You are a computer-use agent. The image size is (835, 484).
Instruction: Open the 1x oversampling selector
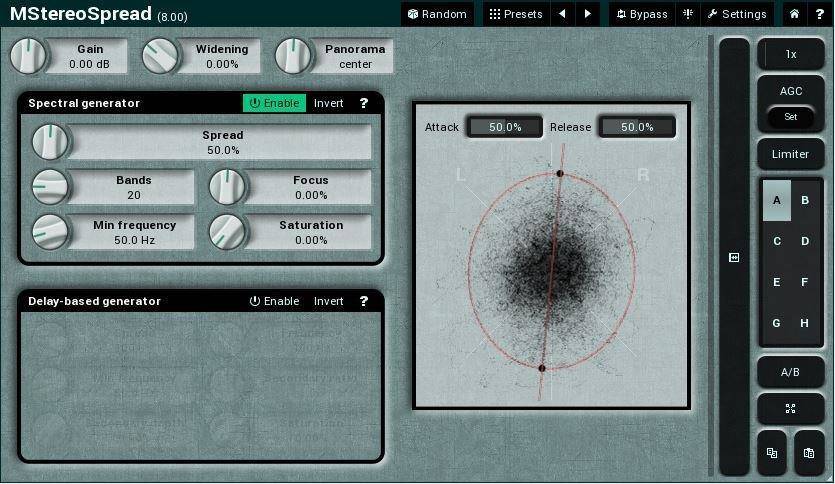pyautogui.click(x=791, y=54)
